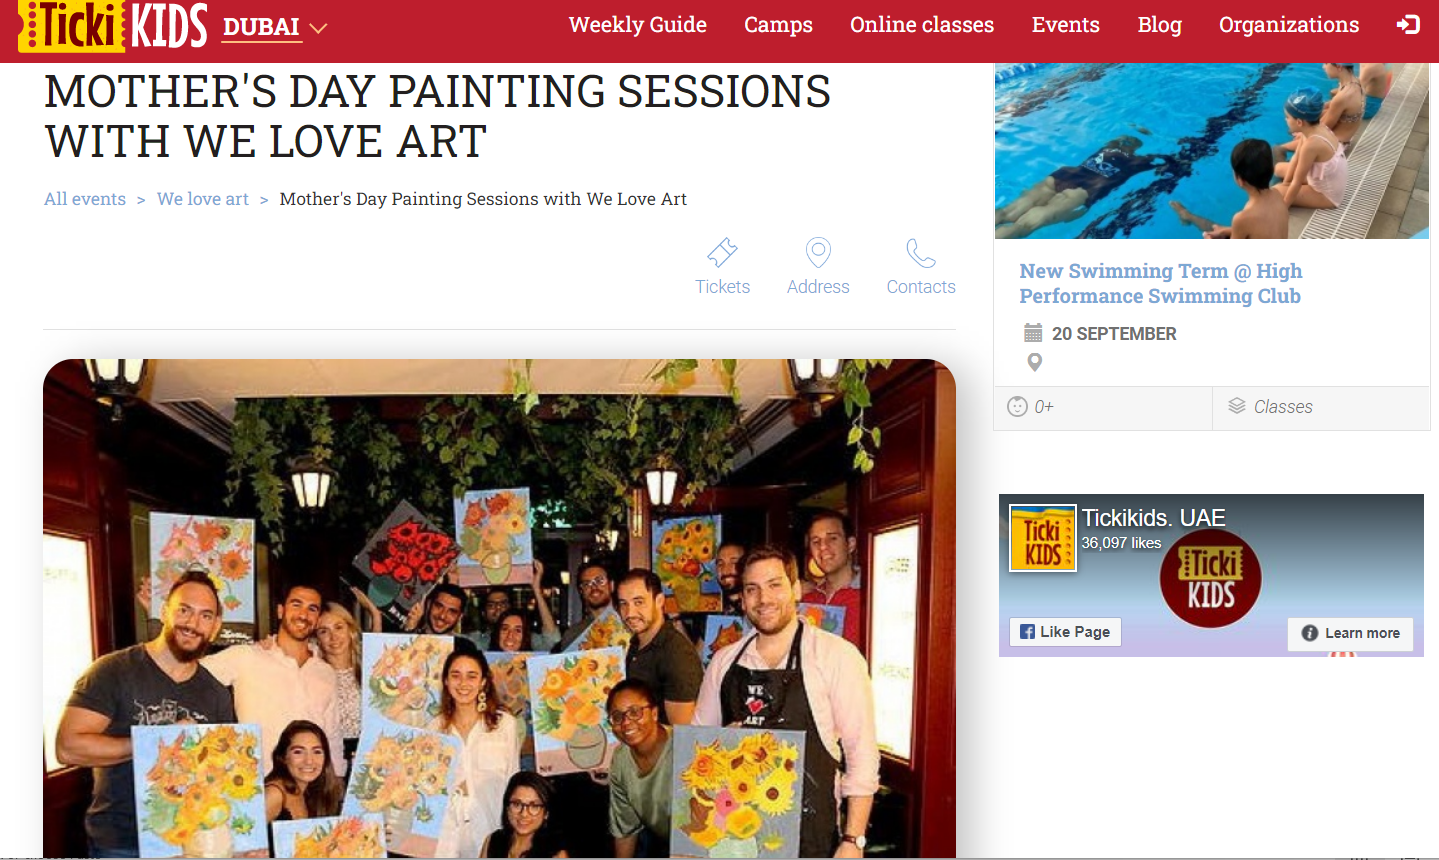Click the login arrow icon in header
This screenshot has width=1439, height=860.
1408,24
